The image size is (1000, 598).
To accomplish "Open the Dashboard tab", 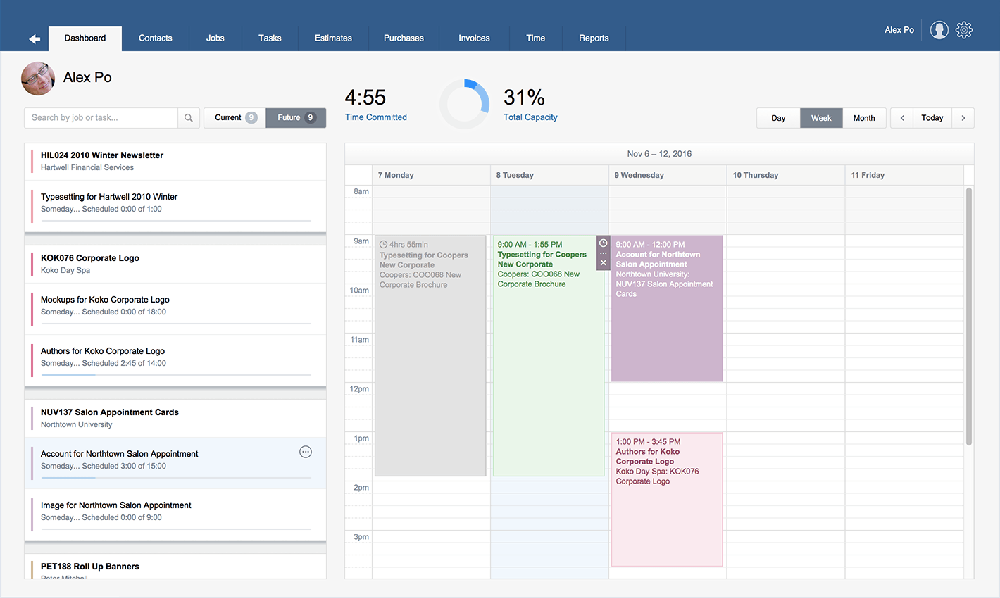I will click(85, 38).
